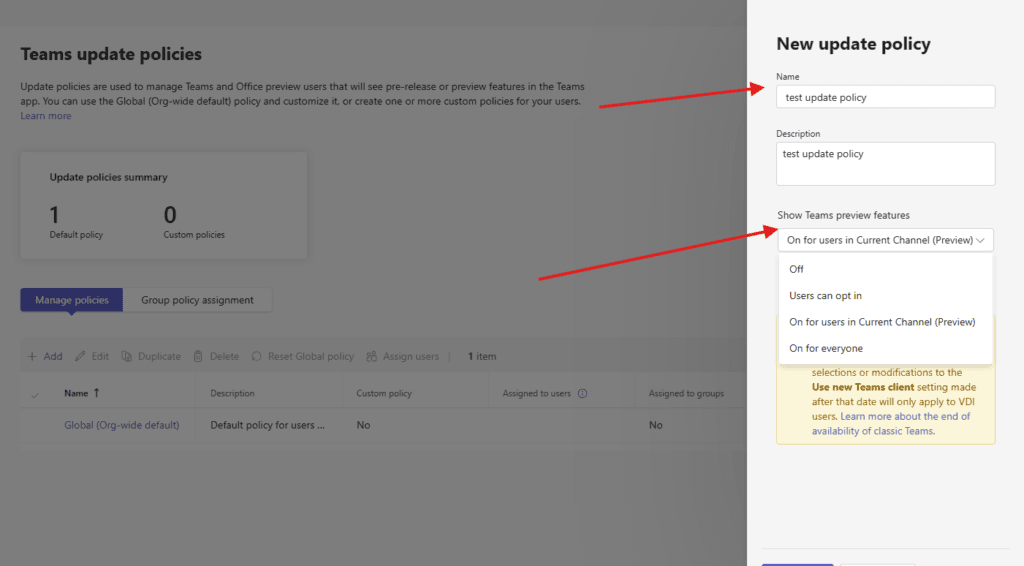Click the Delete trash icon

199,357
